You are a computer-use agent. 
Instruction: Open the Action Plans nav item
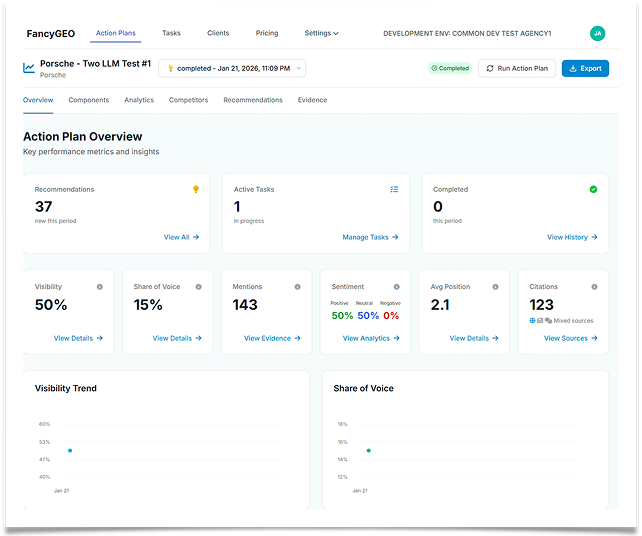115,33
